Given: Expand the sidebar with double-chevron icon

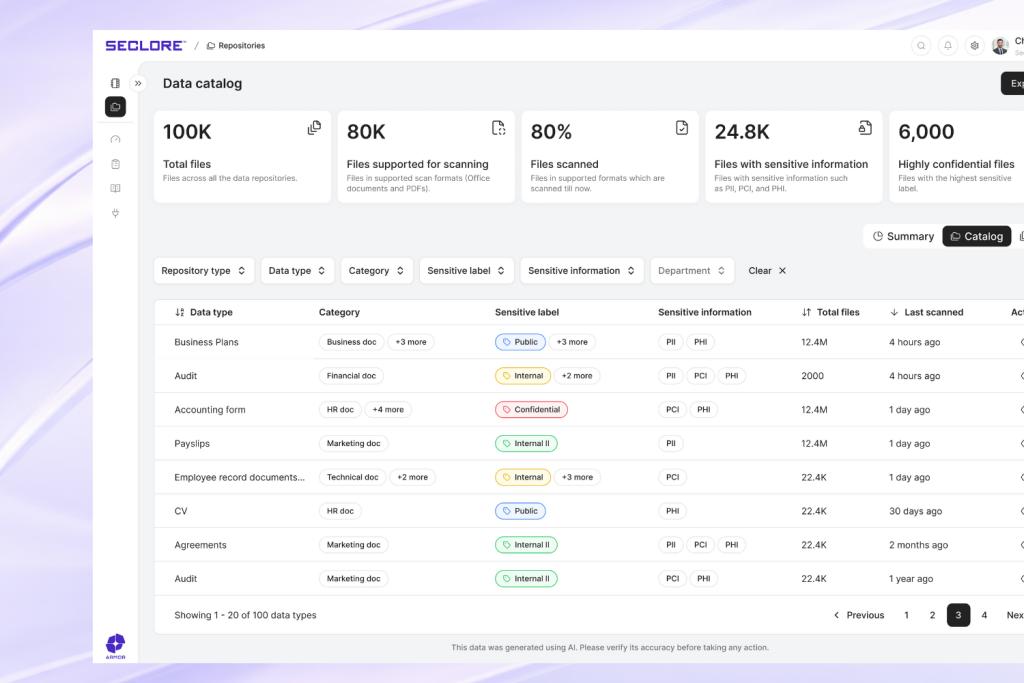Looking at the screenshot, I should 138,84.
